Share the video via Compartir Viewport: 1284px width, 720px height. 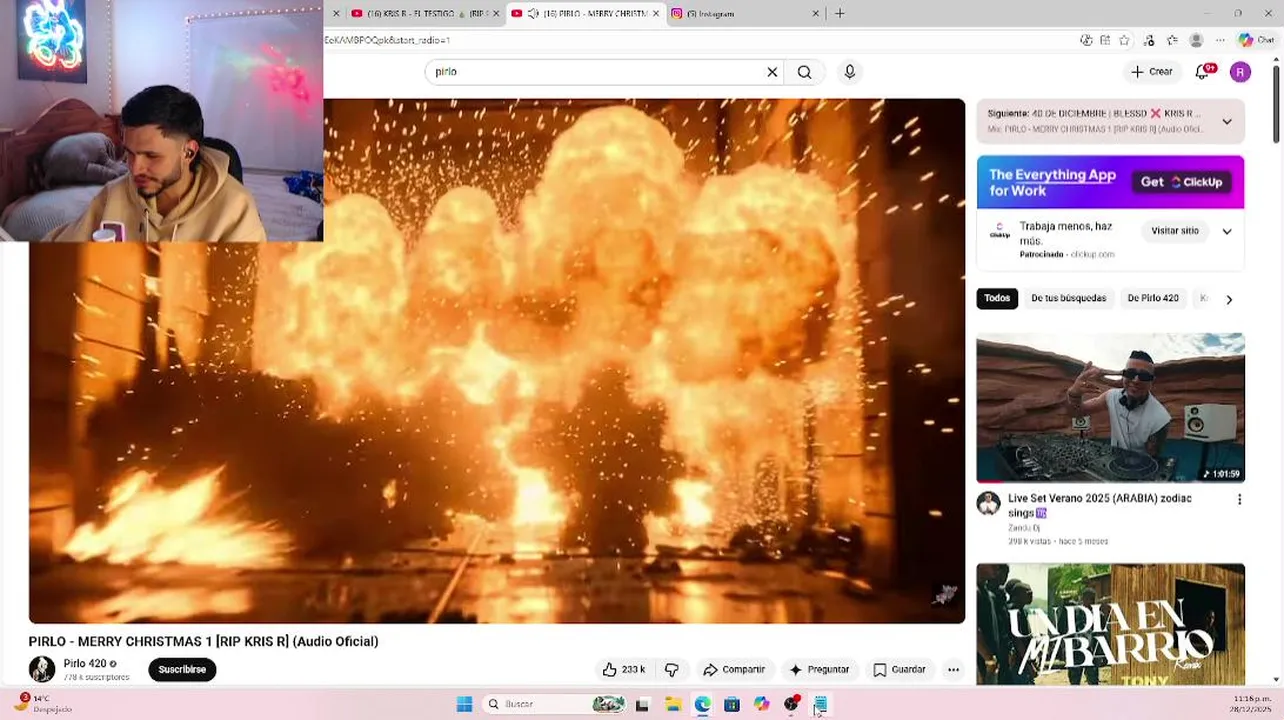734,670
